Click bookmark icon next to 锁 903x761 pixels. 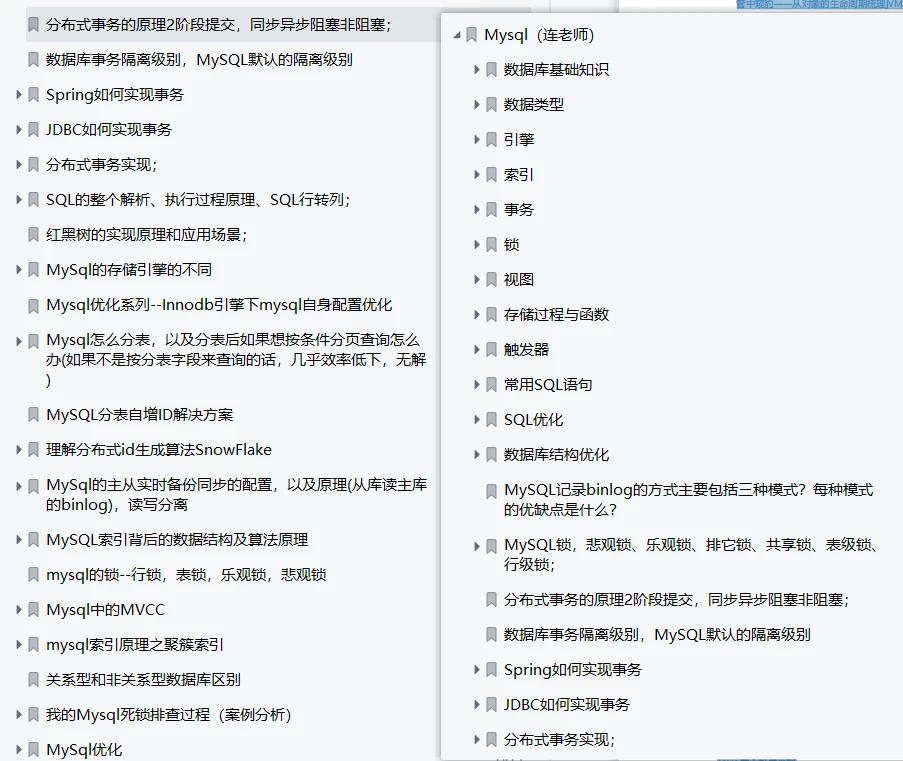pyautogui.click(x=491, y=245)
